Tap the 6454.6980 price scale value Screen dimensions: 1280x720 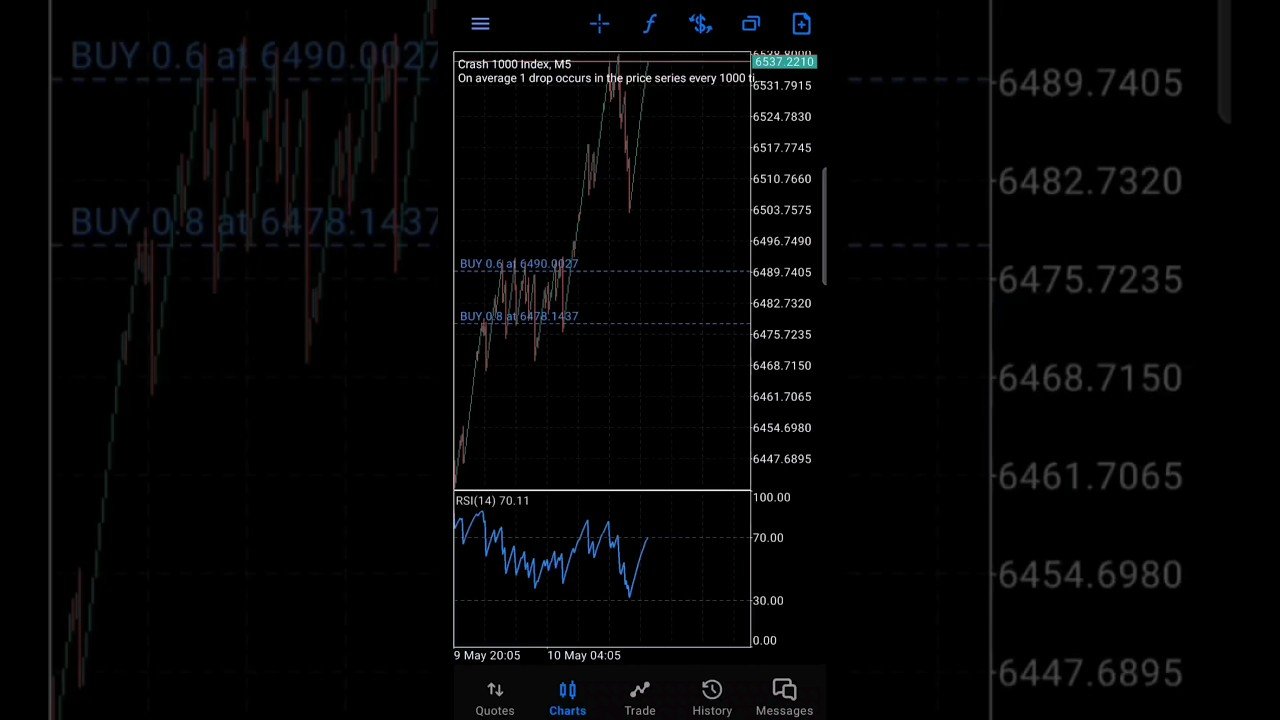pos(782,428)
